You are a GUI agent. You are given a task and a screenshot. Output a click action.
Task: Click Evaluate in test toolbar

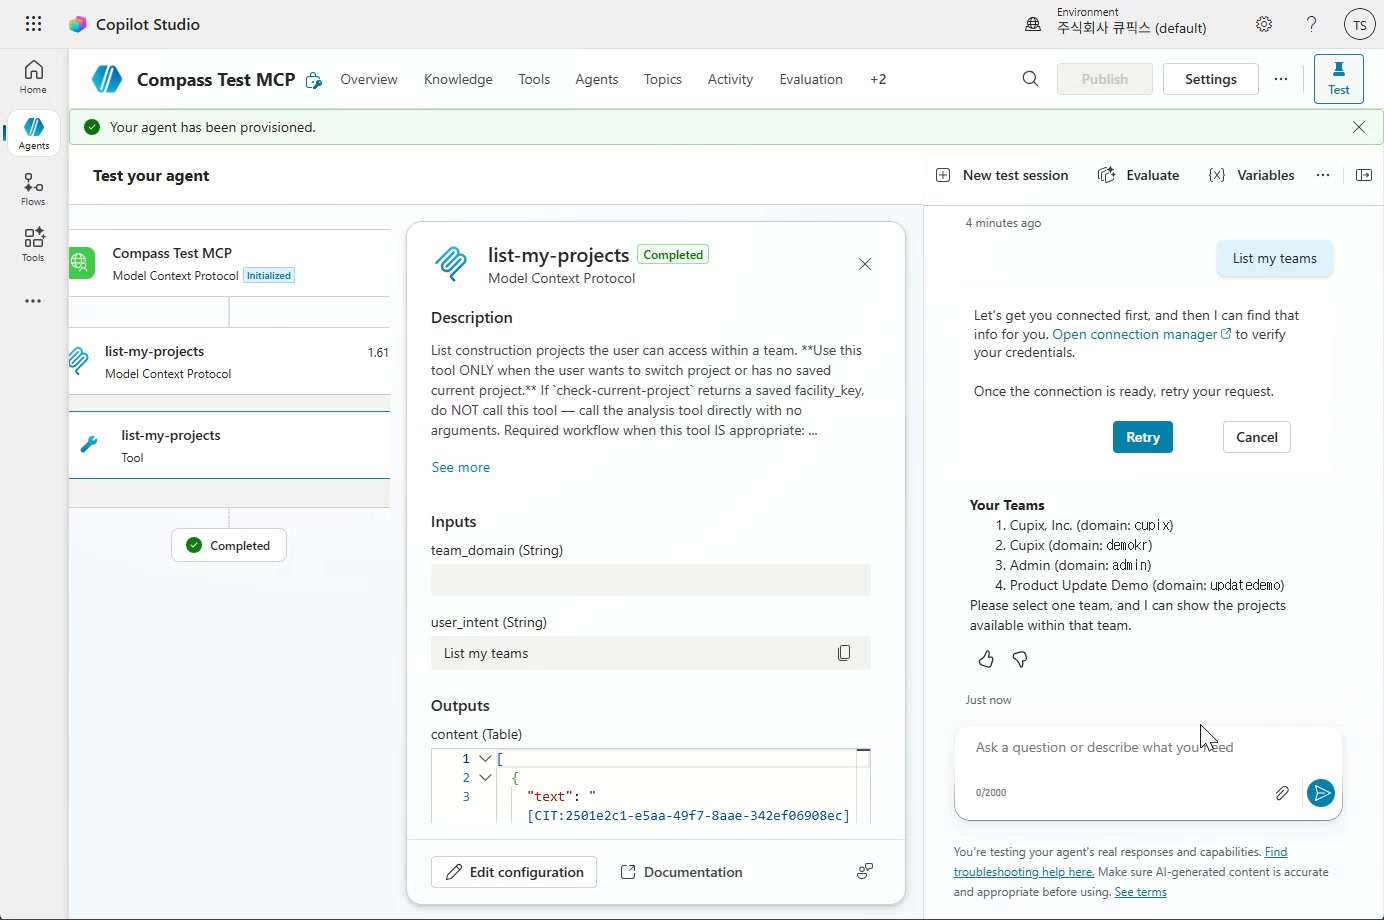1139,175
